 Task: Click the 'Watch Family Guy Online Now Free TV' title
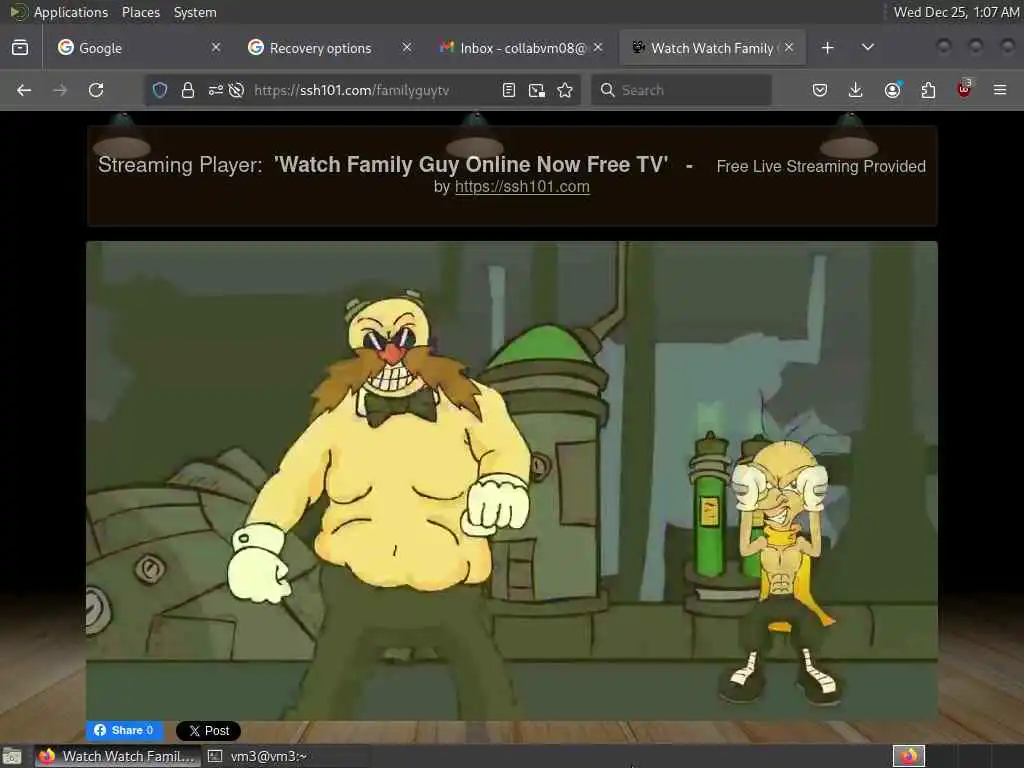pyautogui.click(x=471, y=165)
